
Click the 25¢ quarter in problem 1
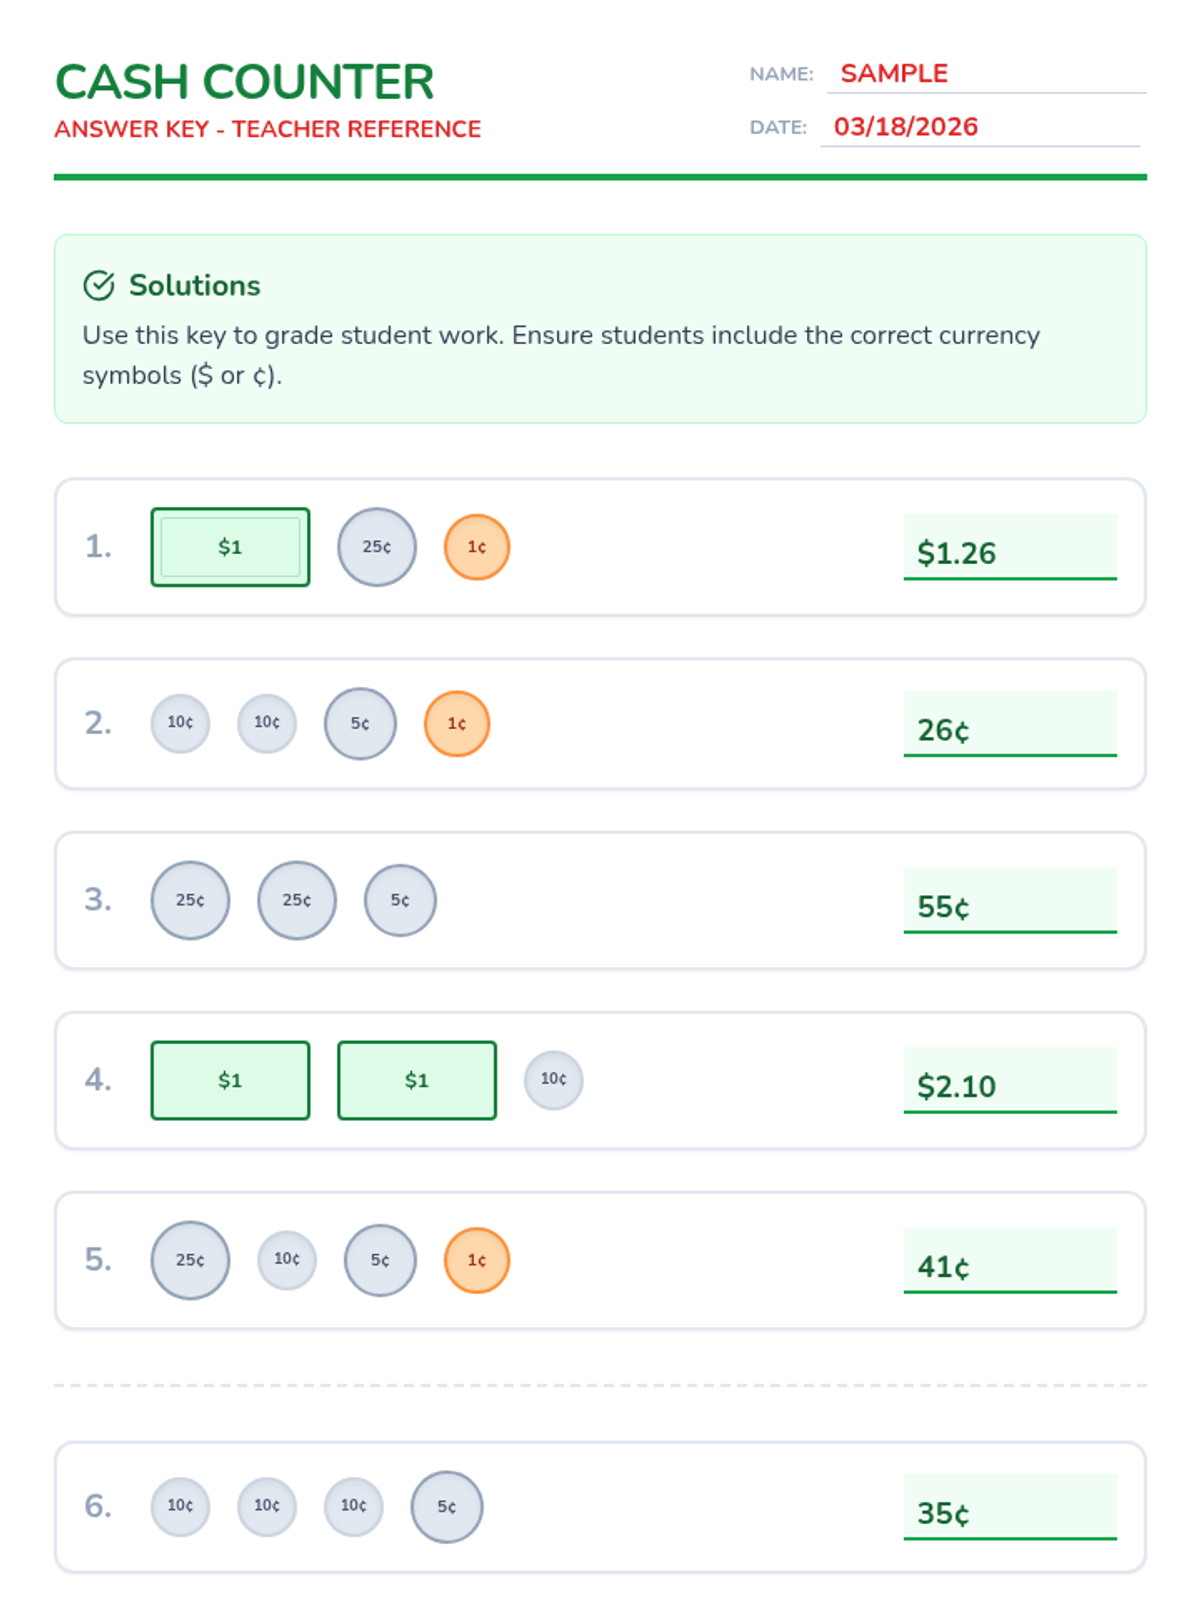click(377, 547)
